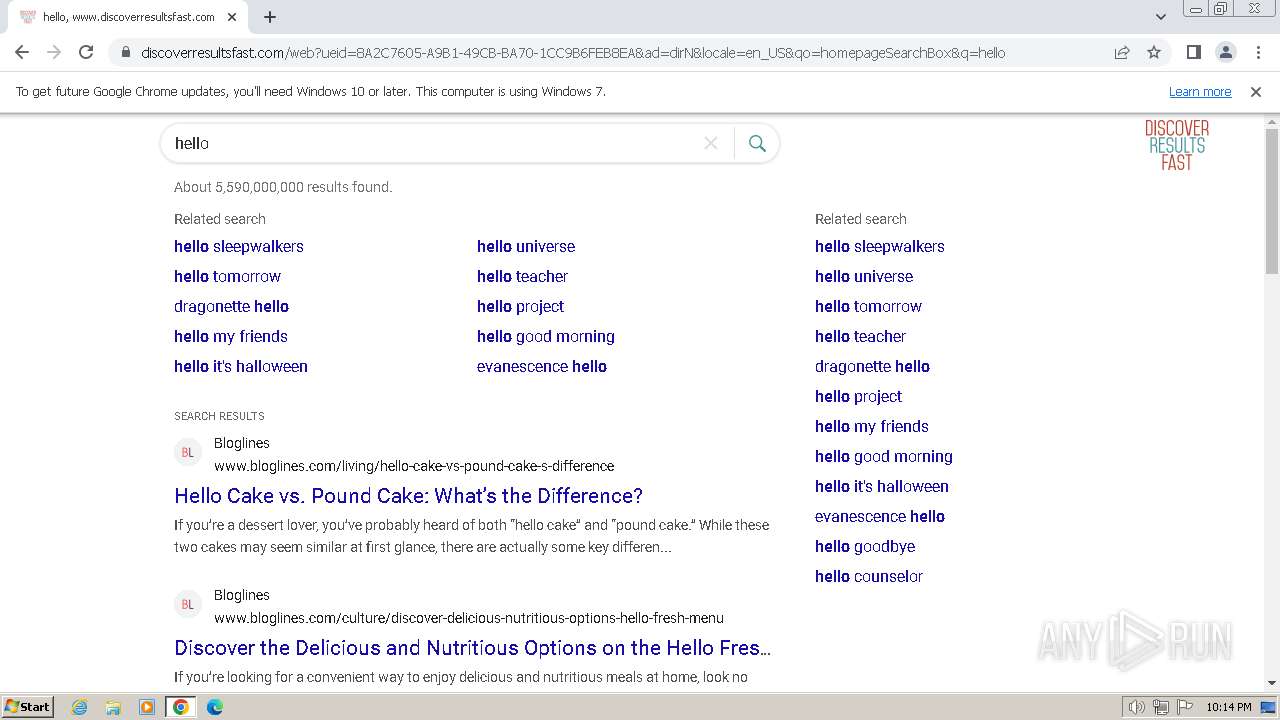Viewport: 1280px width, 720px height.
Task: Open dragonette hello in right sidebar
Action: click(x=872, y=366)
